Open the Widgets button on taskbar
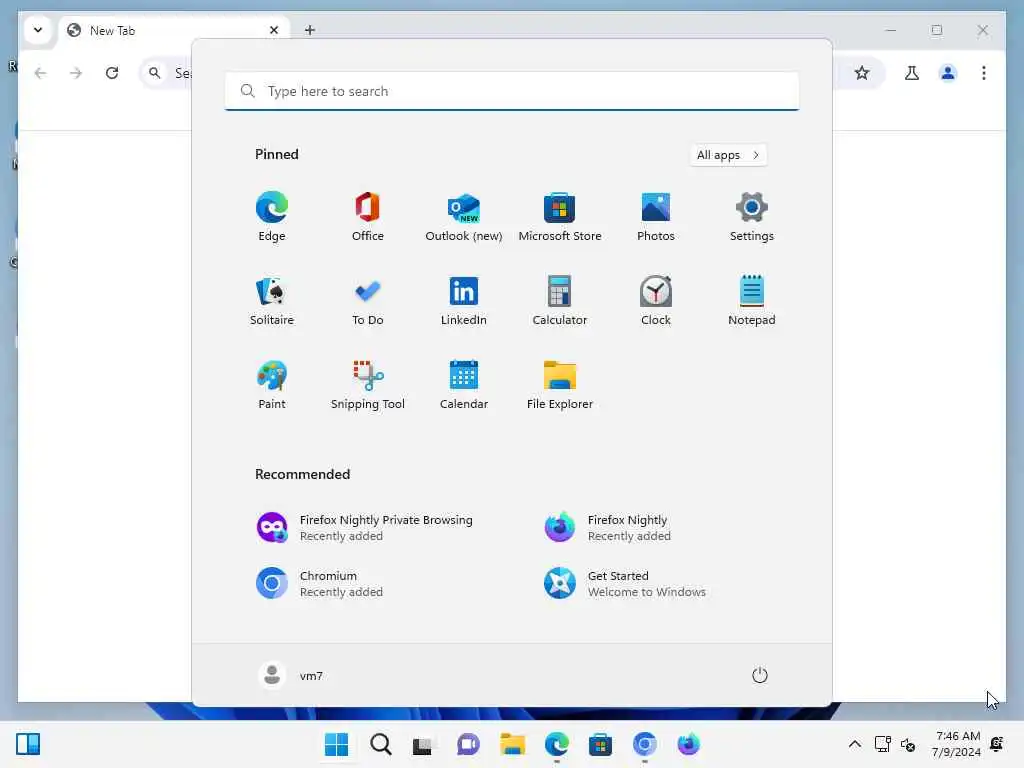The width and height of the screenshot is (1024, 768). tap(28, 744)
